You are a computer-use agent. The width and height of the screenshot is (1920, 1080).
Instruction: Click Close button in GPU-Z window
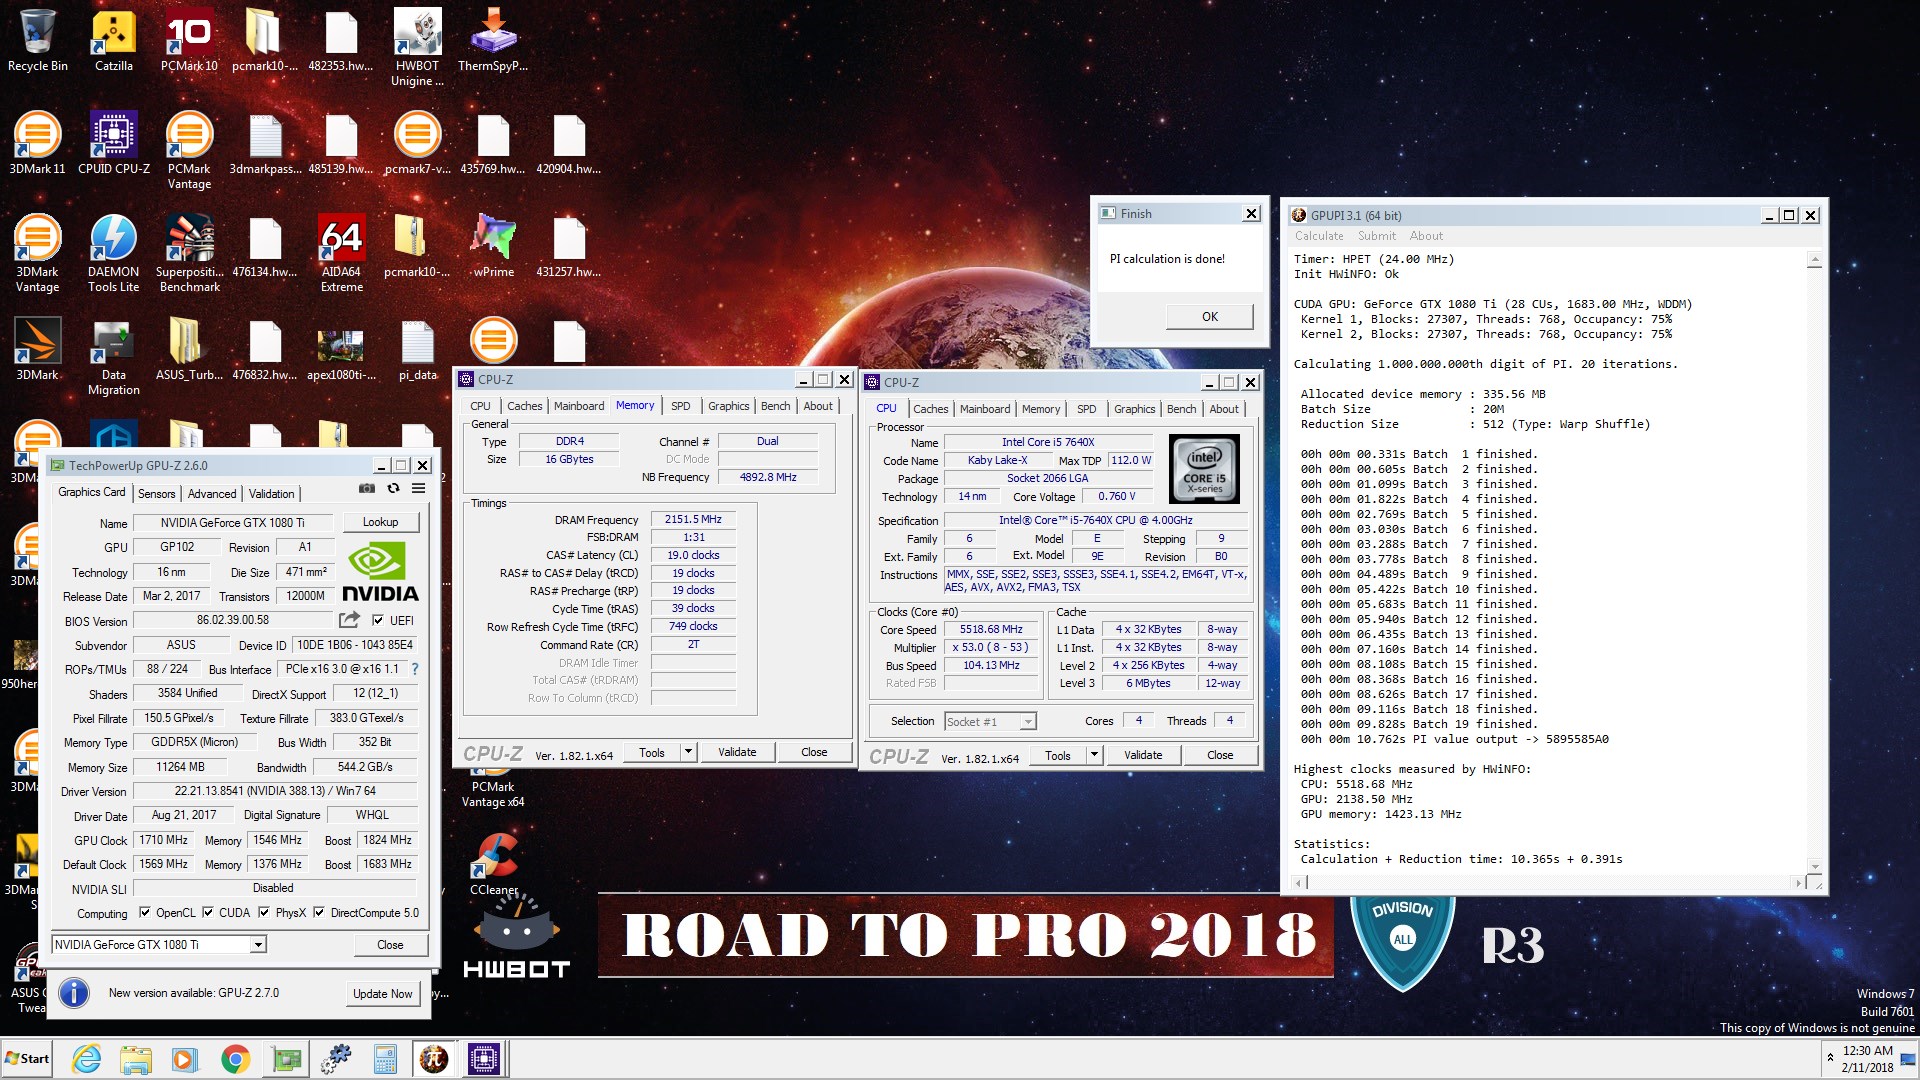point(390,945)
